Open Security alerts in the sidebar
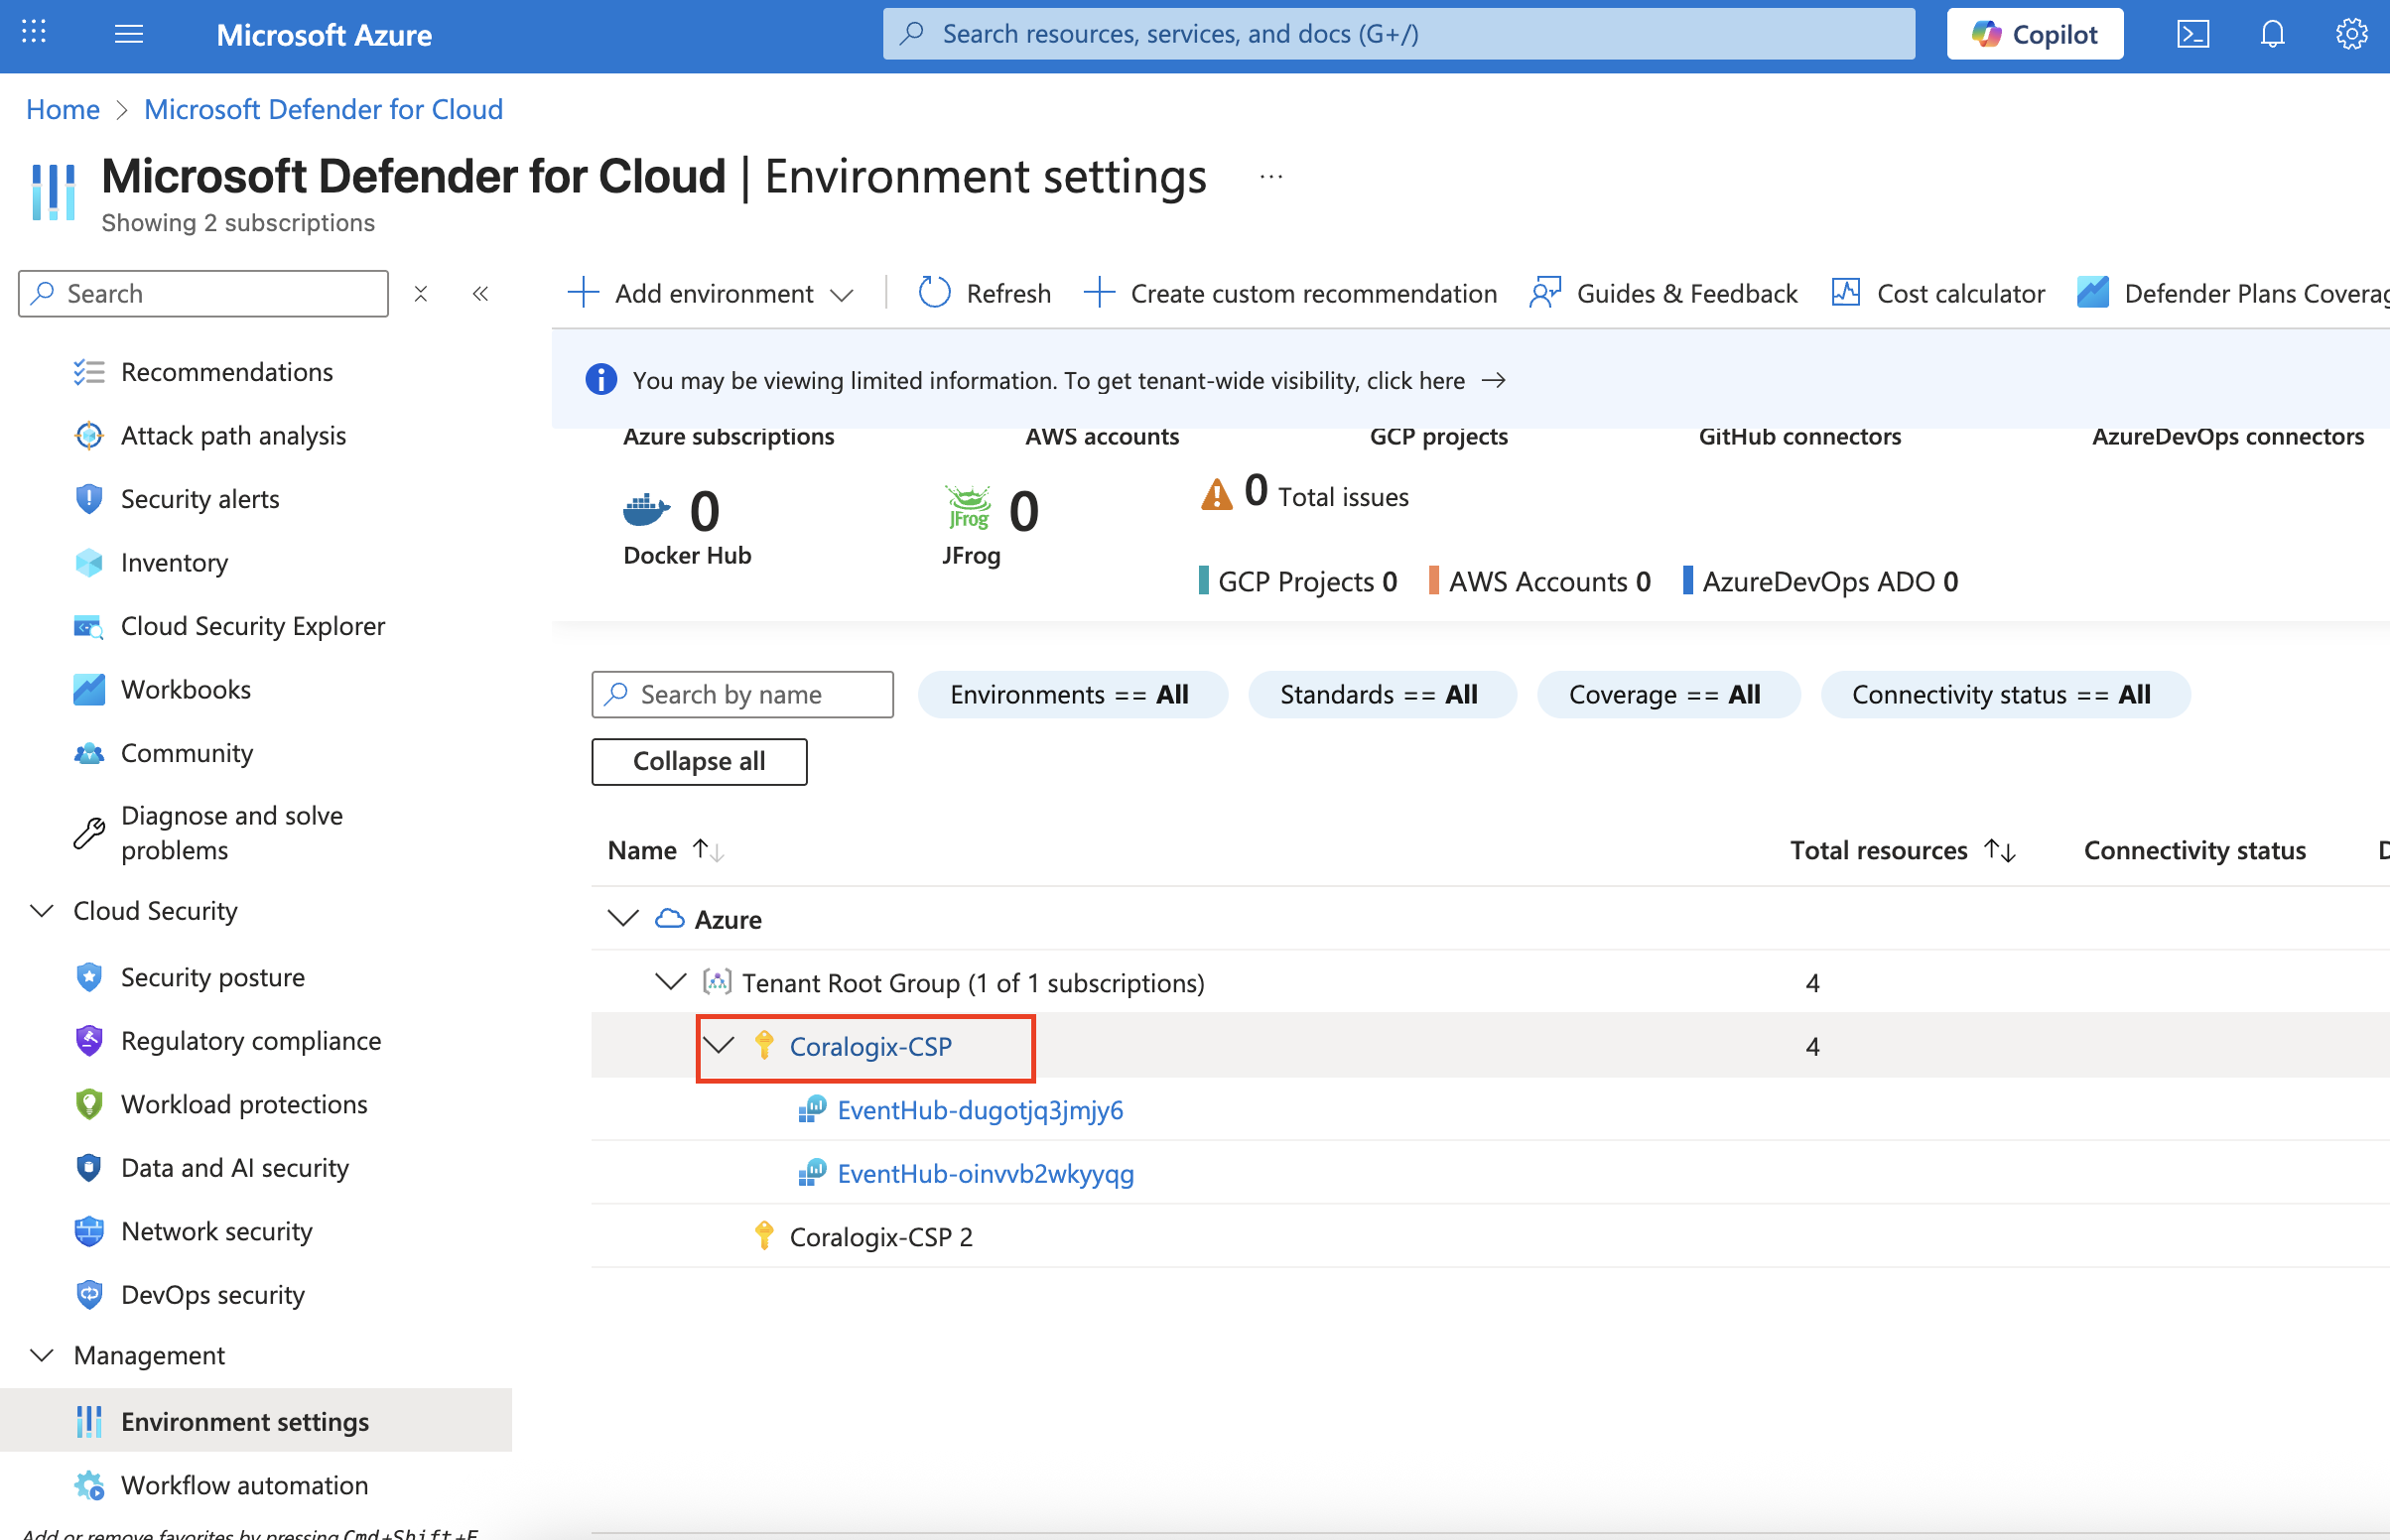 199,498
